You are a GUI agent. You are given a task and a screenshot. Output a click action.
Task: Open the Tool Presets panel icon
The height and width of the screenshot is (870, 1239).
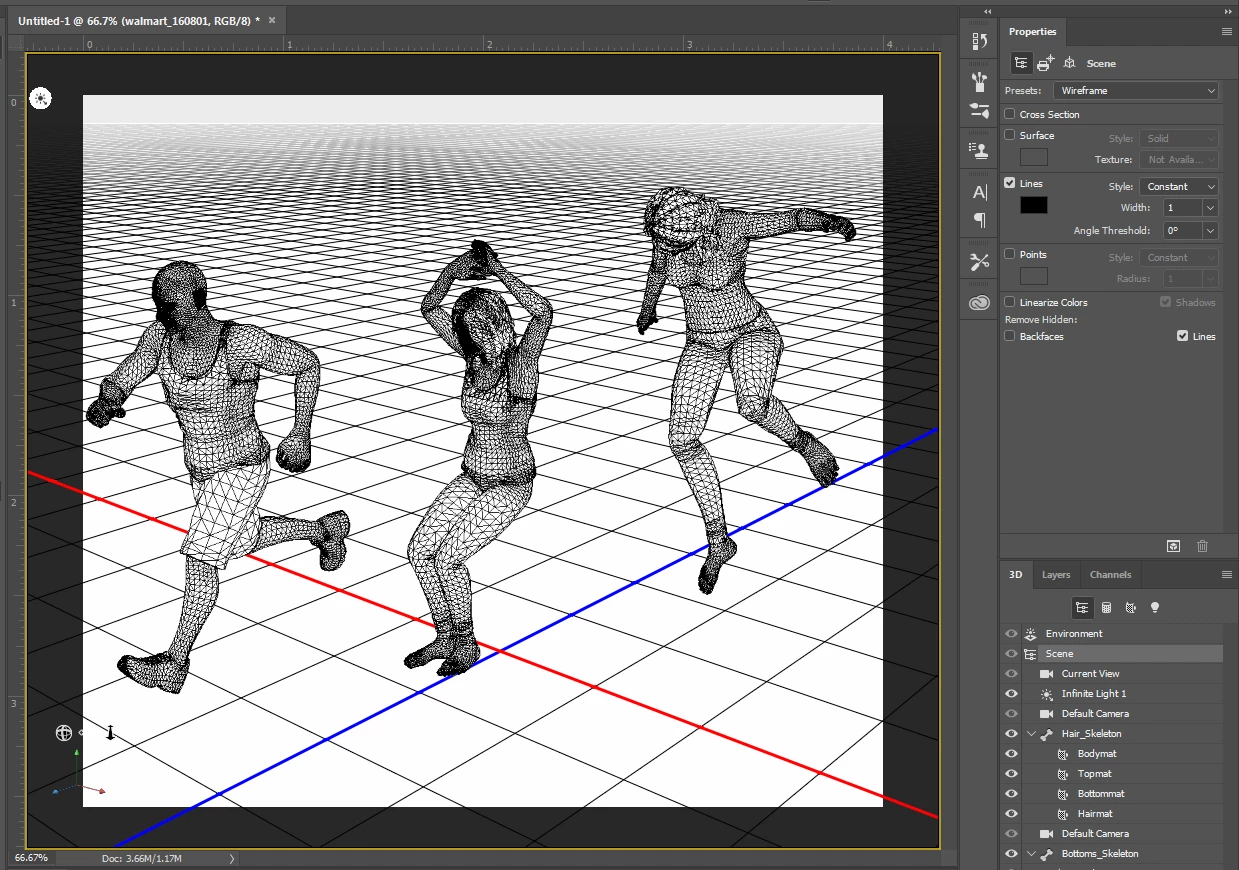point(980,262)
